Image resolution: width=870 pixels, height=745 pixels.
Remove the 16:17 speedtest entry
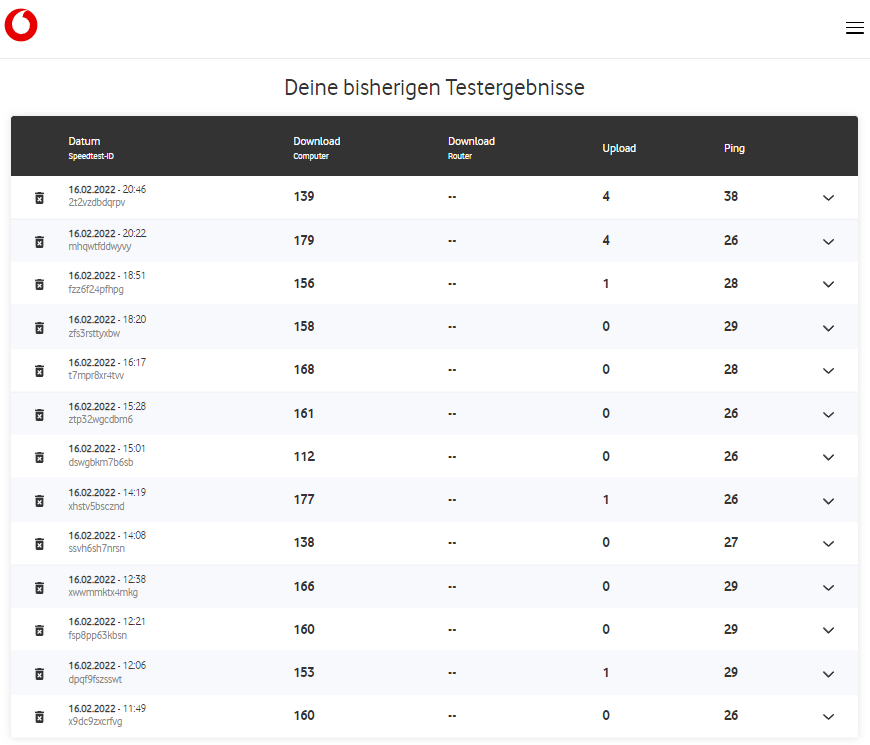pyautogui.click(x=39, y=370)
